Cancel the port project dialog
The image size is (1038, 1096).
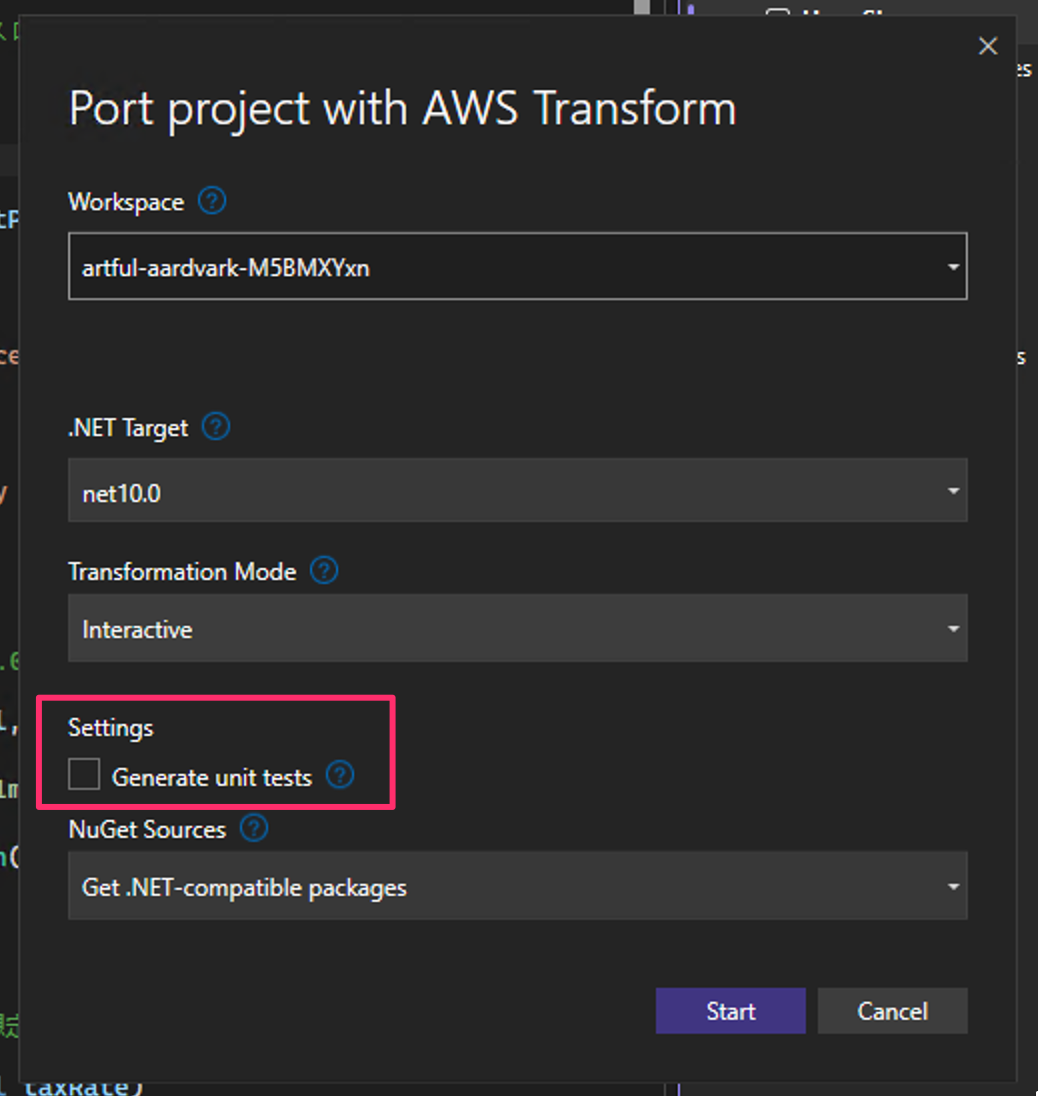(x=893, y=1011)
